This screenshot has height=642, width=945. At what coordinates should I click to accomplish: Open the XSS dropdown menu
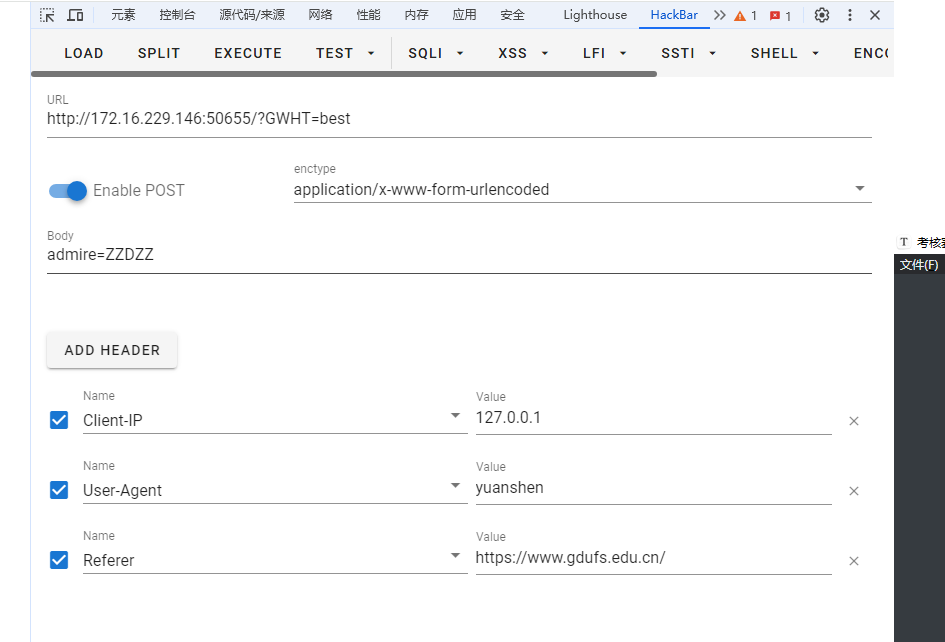[x=523, y=54]
